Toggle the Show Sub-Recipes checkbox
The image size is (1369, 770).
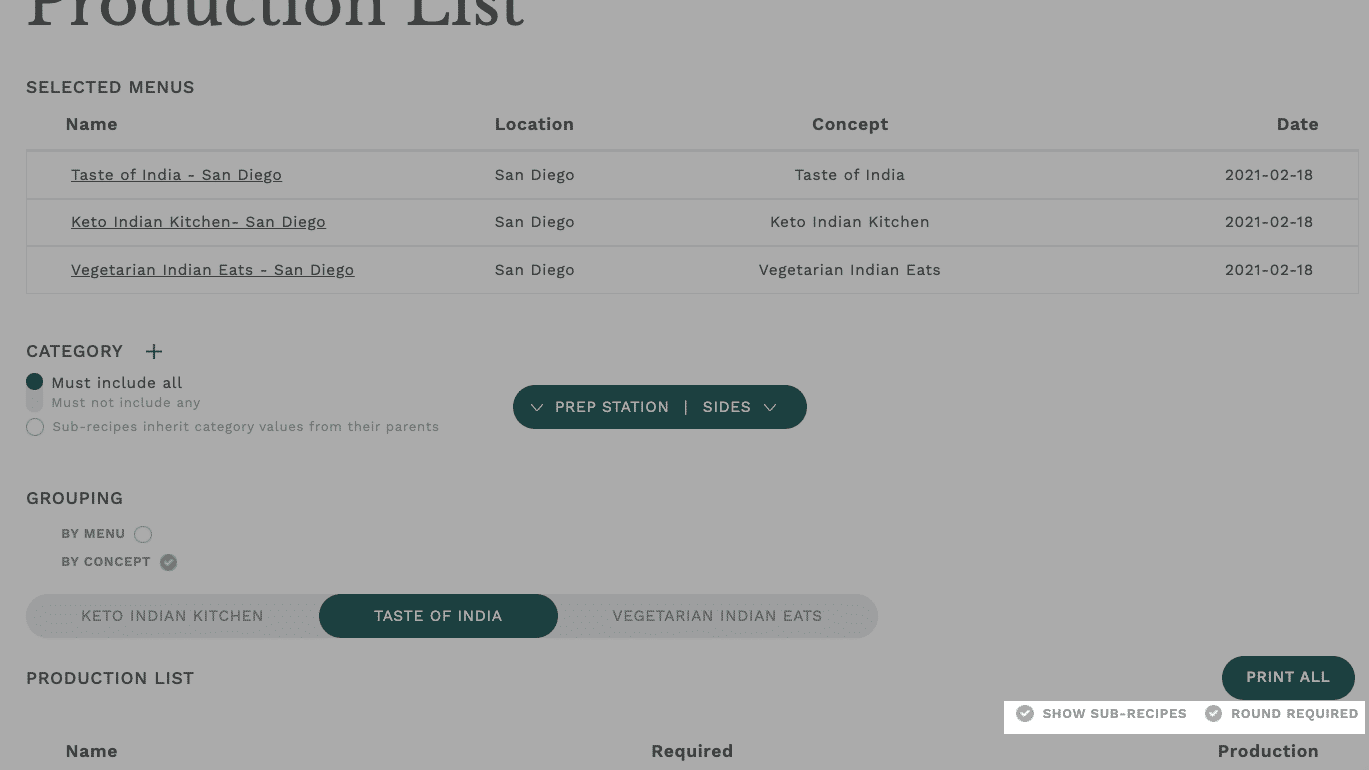coord(1025,714)
